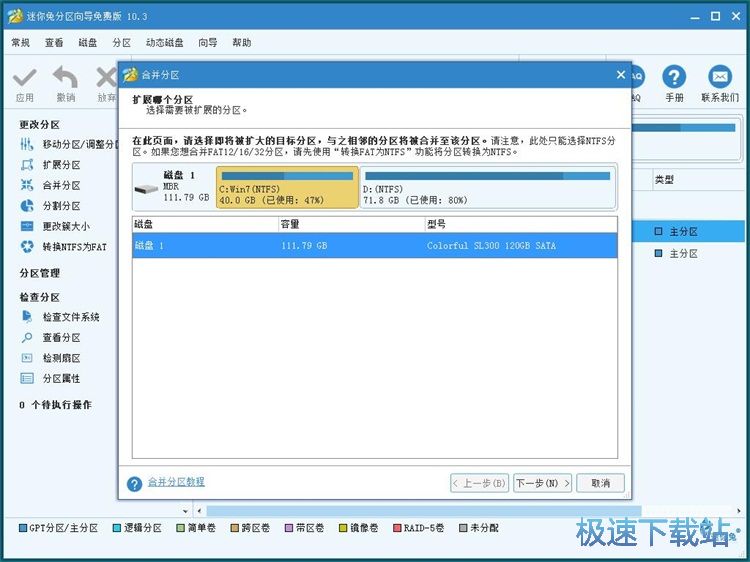Select the C:Win7 (NTFS) partition block
The height and width of the screenshot is (562, 750).
(287, 187)
